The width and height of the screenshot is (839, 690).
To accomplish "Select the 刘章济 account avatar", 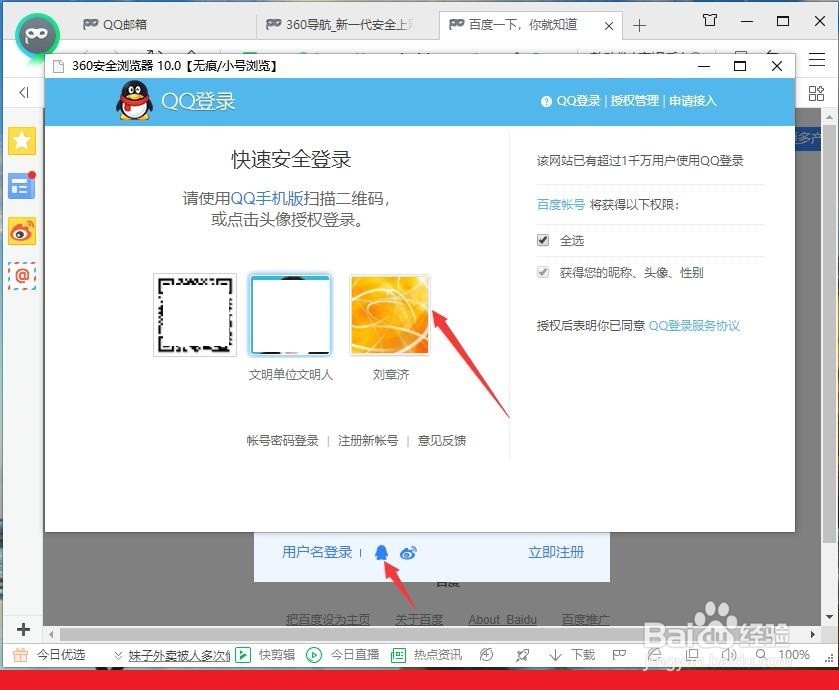I will (x=390, y=315).
